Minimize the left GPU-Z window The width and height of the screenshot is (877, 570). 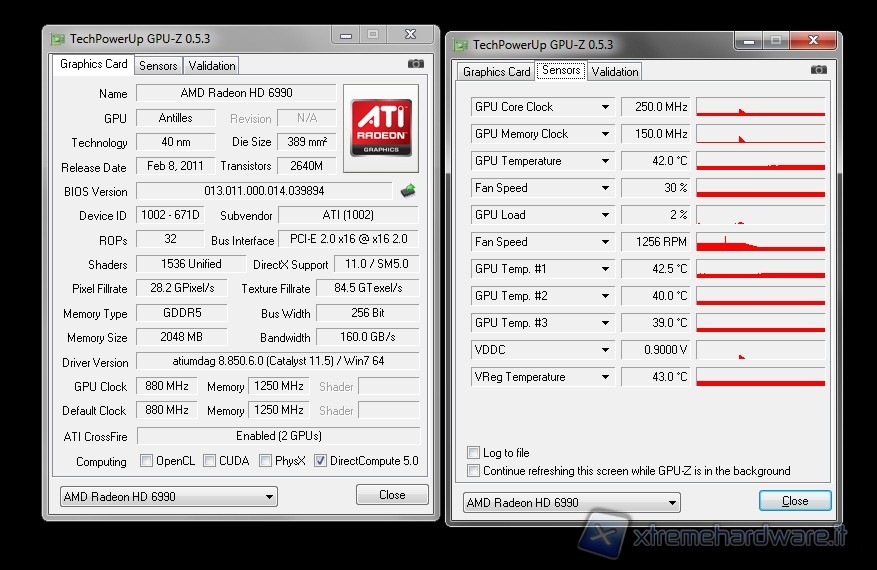(344, 35)
